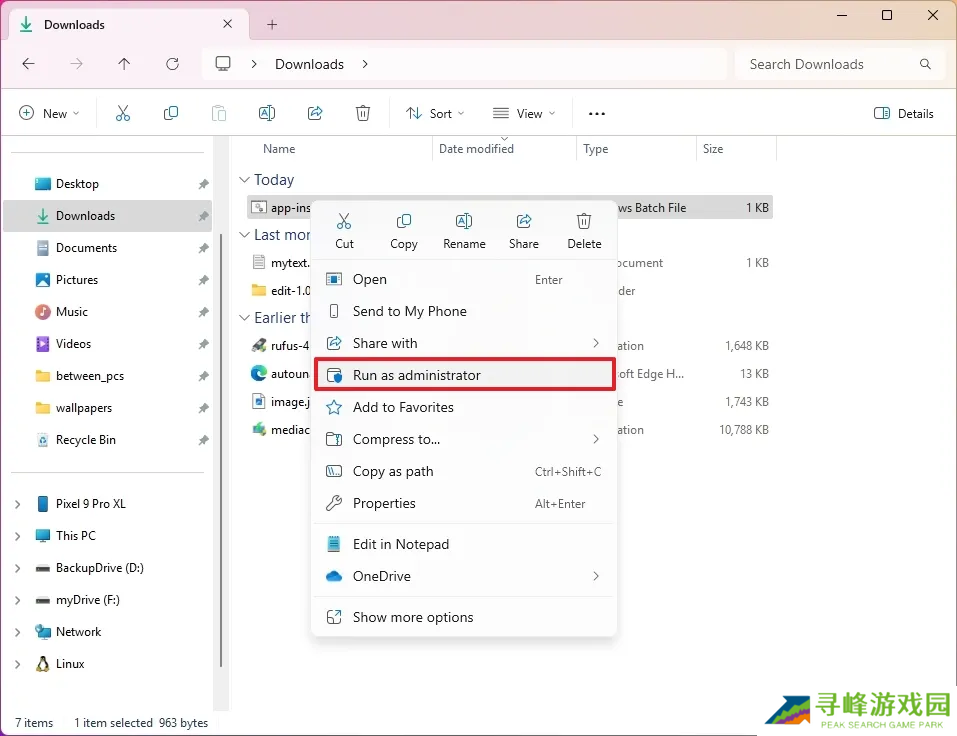Select Run as administrator menu entry
This screenshot has height=736, width=957.
pos(464,375)
